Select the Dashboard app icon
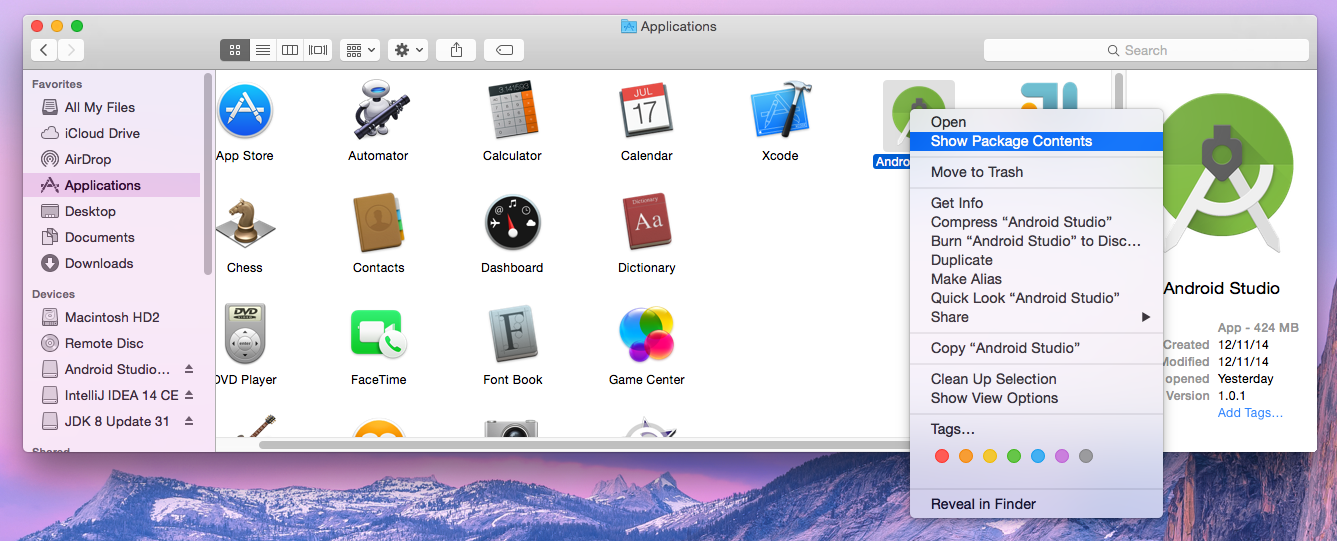 (512, 222)
